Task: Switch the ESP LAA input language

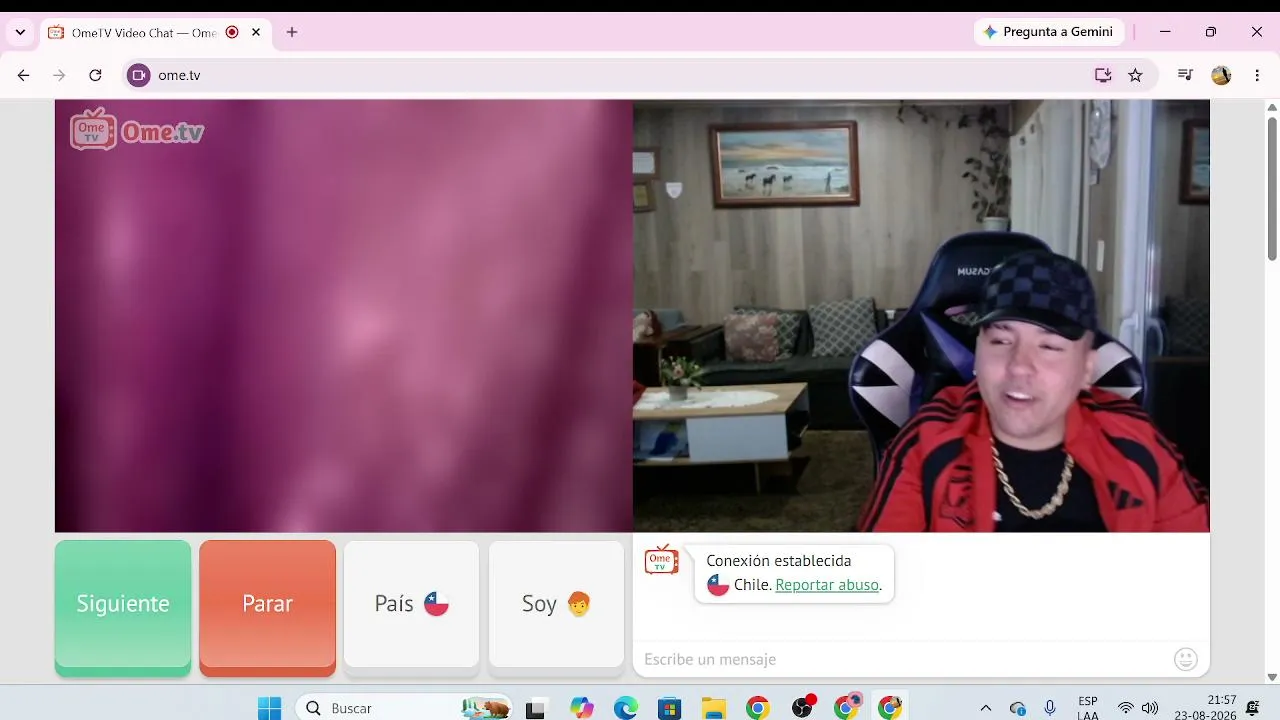Action: tap(1088, 708)
